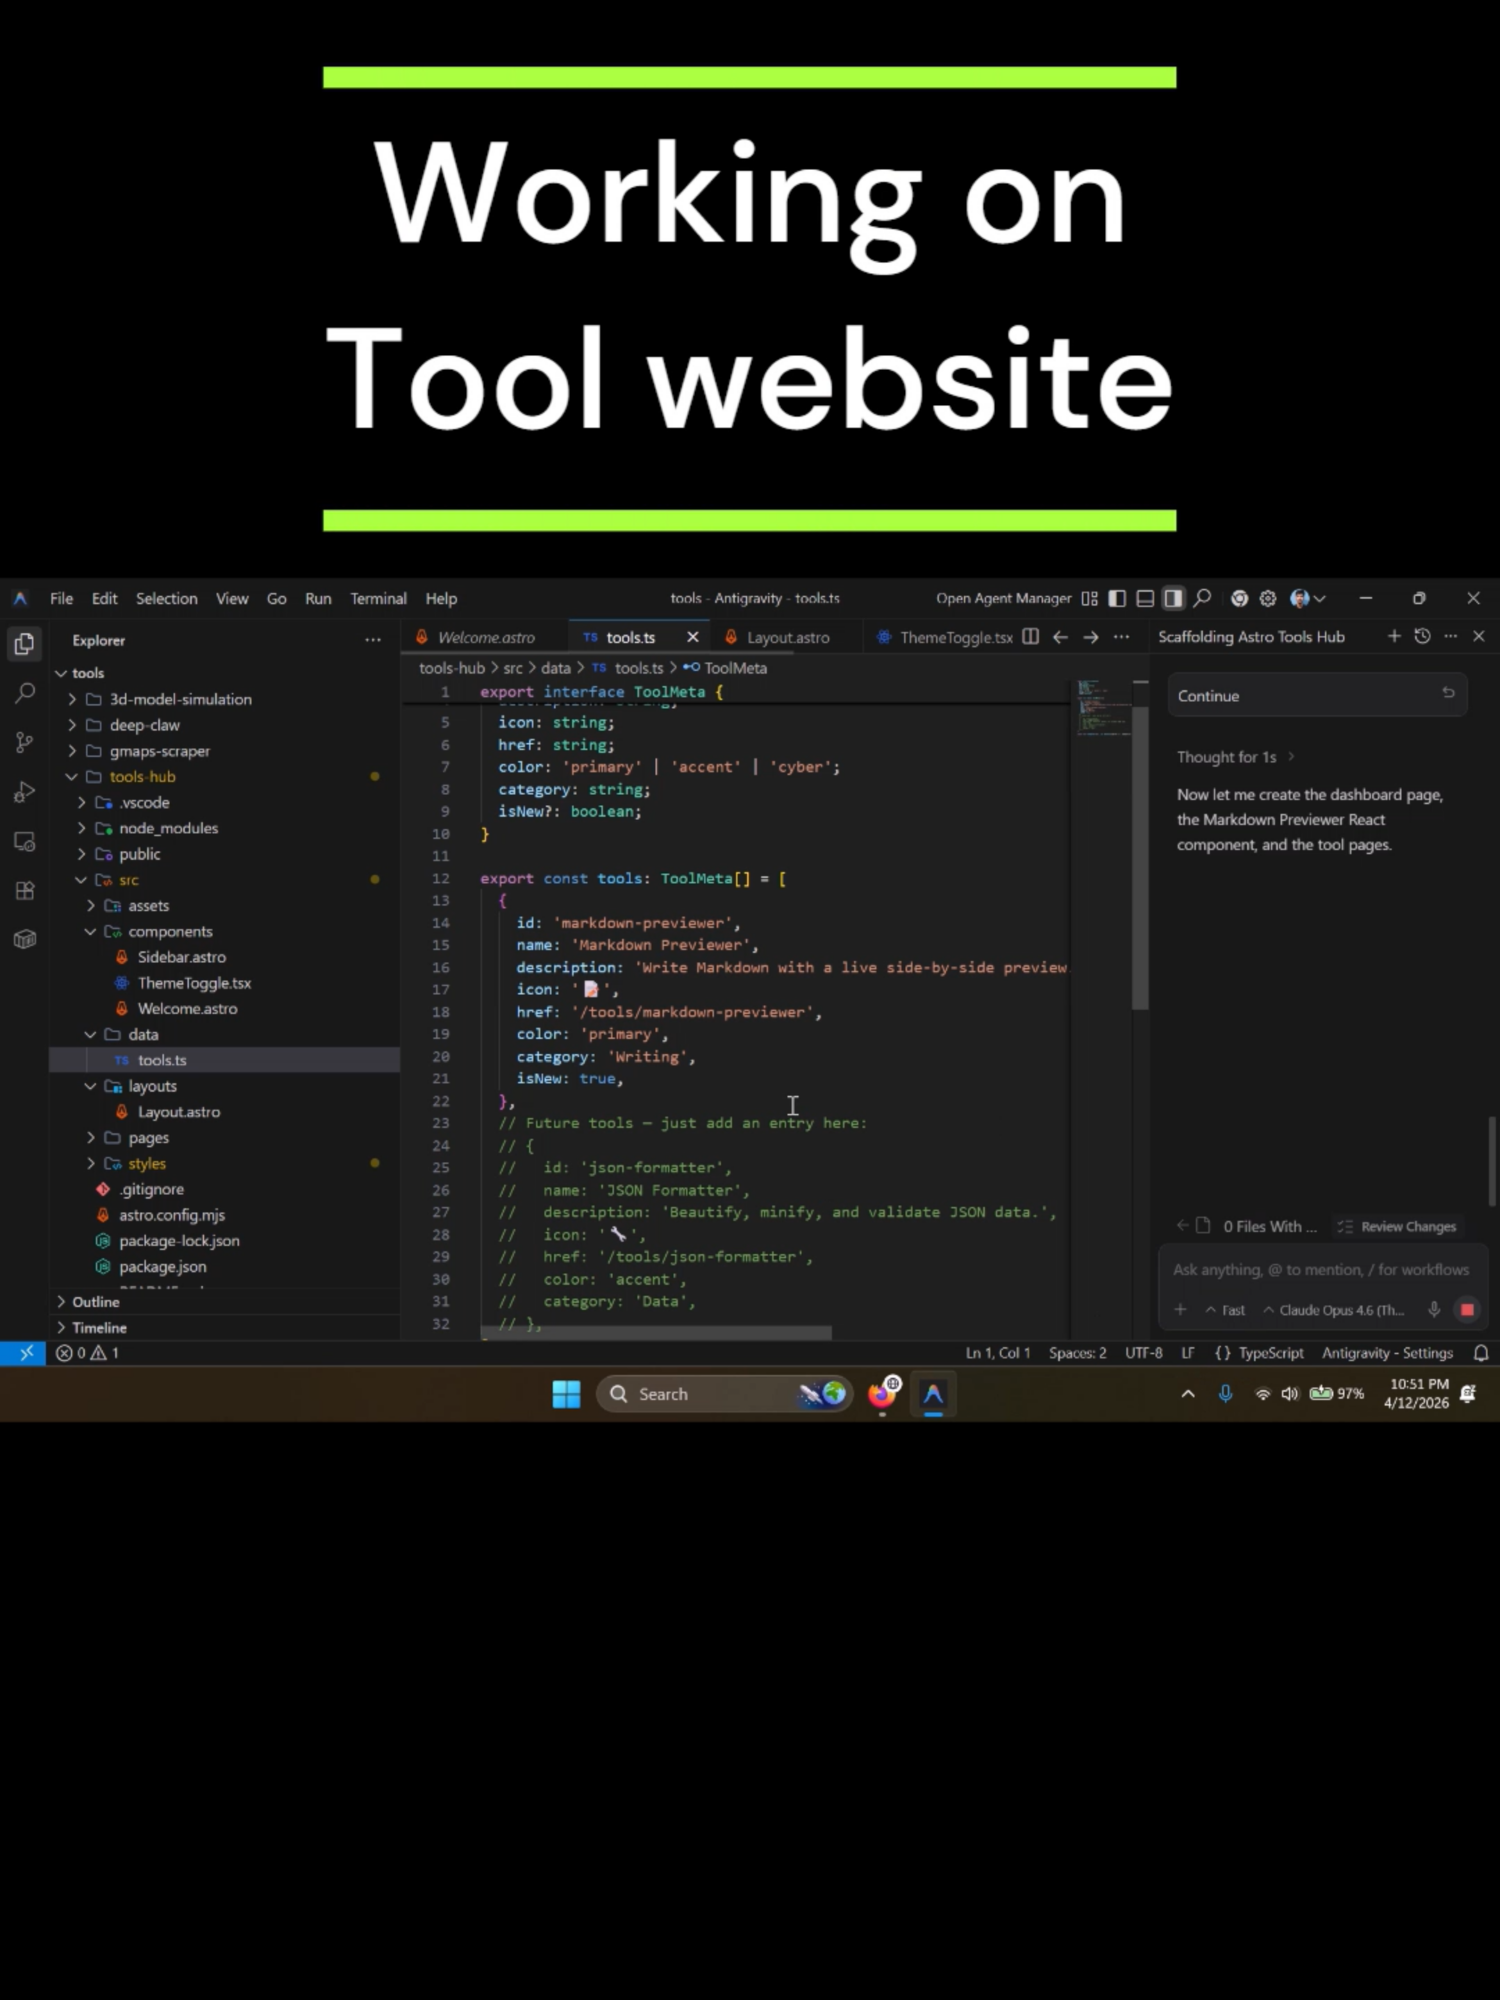
Task: Open the browser Chrome icon in title bar
Action: coord(1239,598)
